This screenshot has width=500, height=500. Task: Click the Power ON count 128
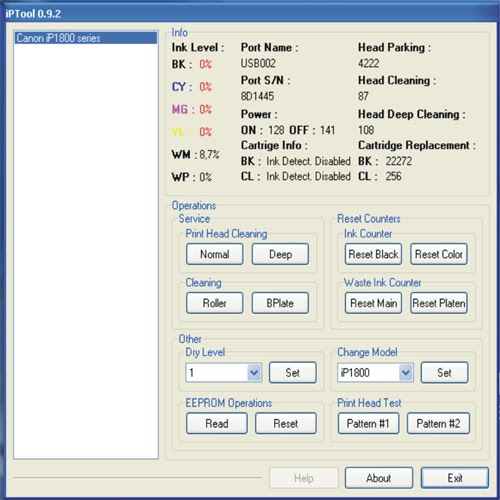[276, 130]
